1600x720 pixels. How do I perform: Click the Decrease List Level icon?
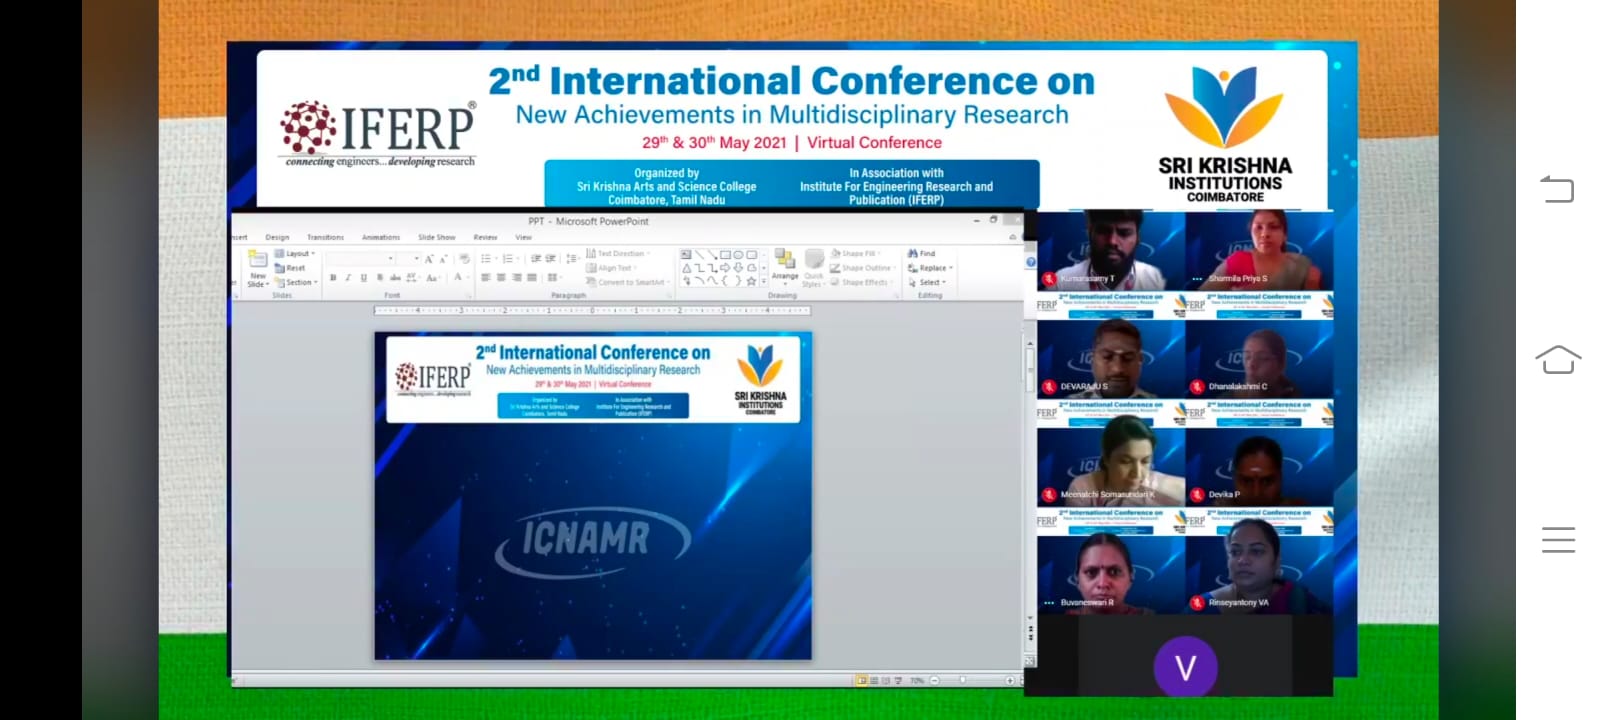(535, 258)
